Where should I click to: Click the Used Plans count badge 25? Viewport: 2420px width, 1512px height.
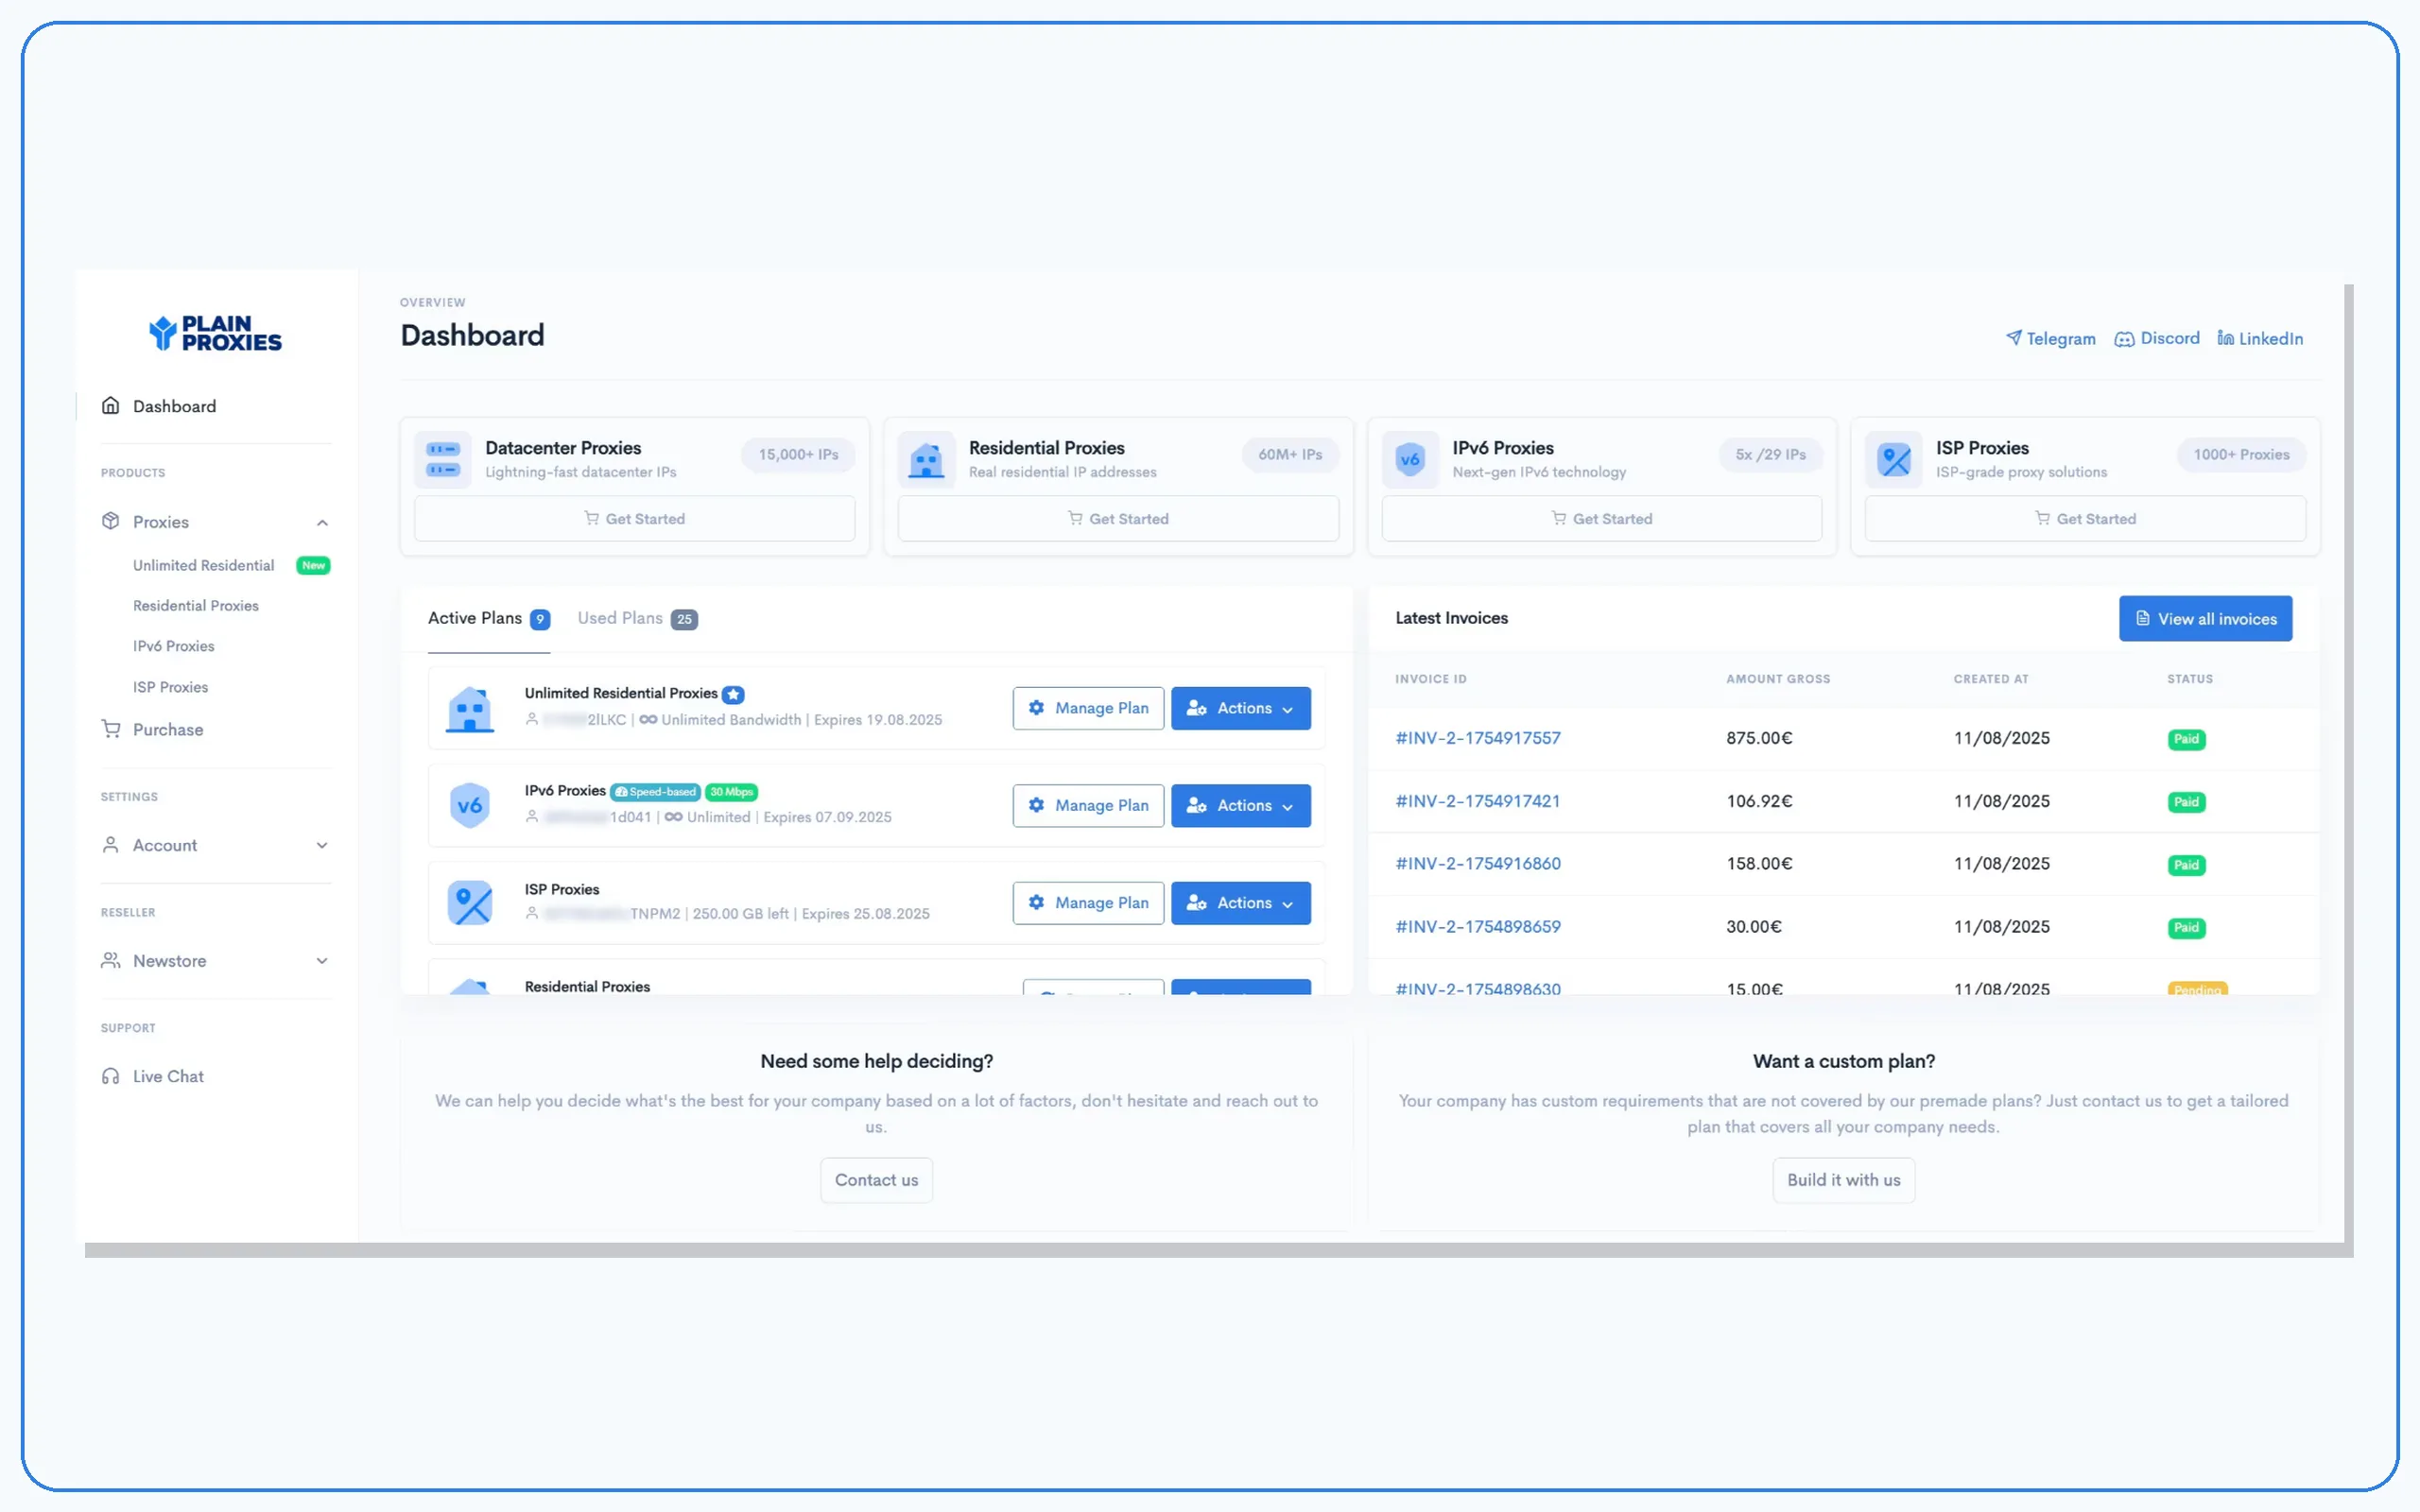pos(684,619)
